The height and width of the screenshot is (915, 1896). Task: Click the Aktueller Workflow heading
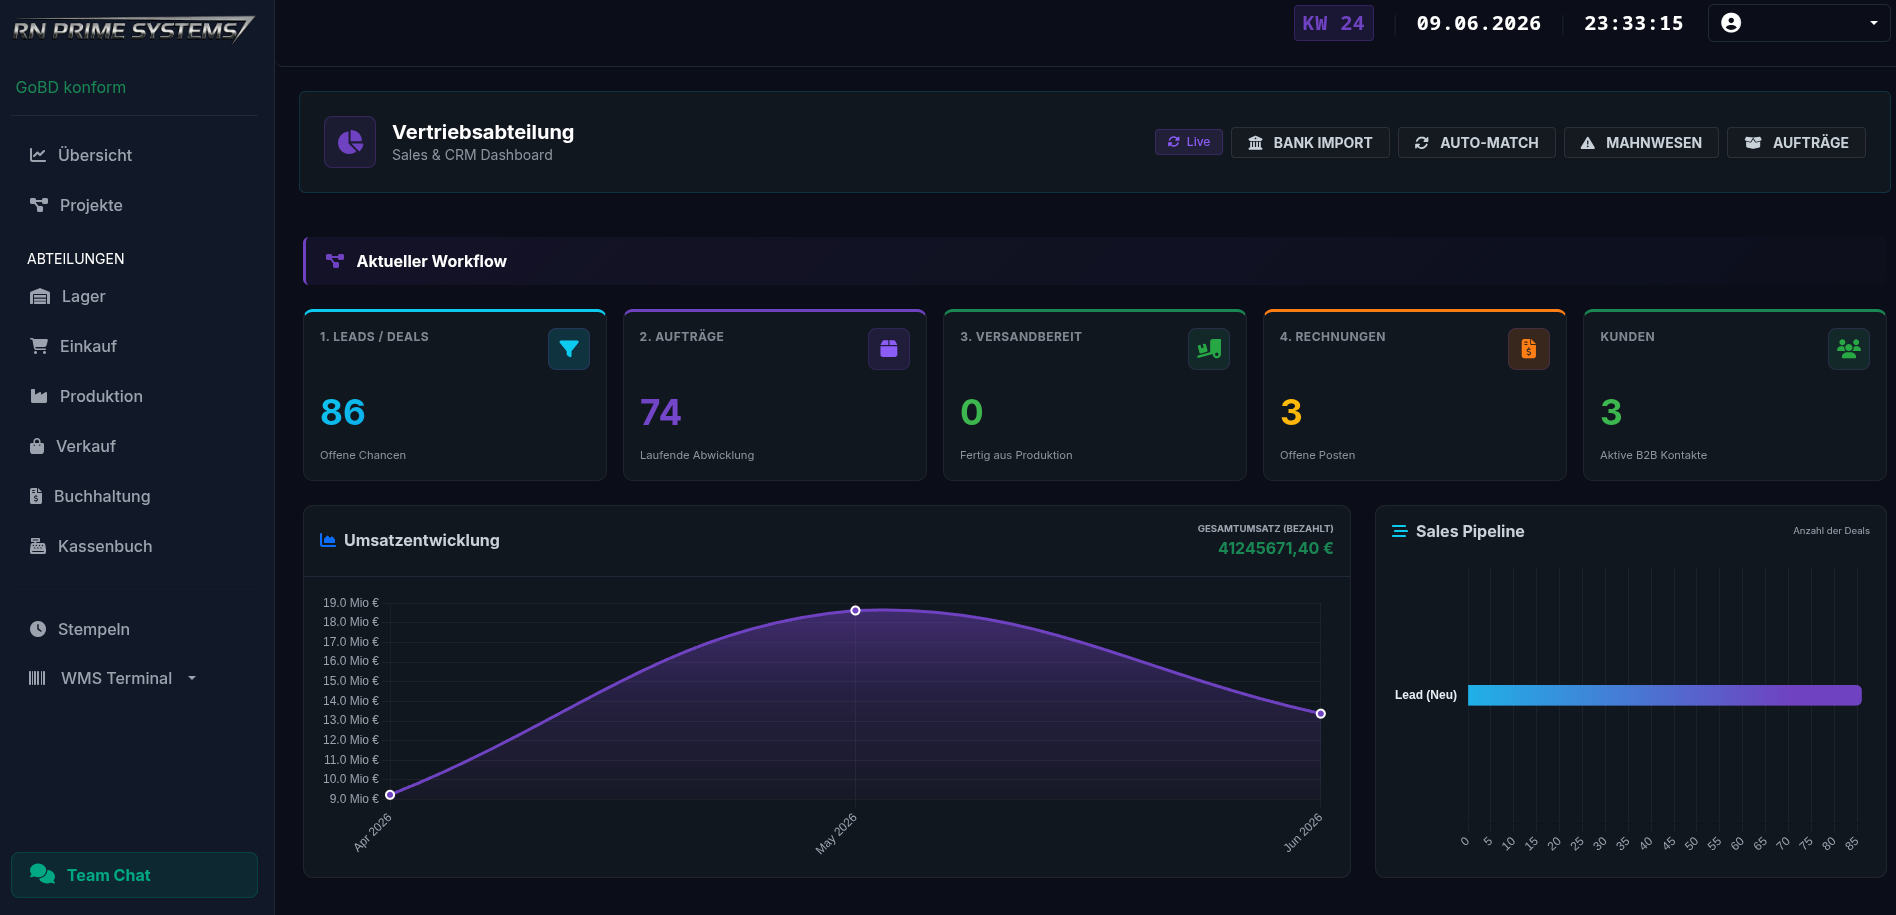432,261
